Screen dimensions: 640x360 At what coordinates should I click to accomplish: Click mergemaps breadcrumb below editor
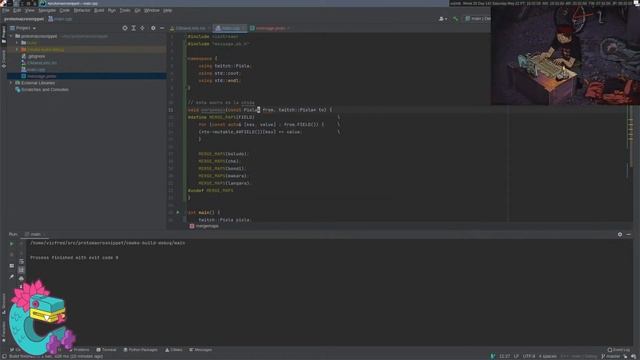[x=204, y=226]
